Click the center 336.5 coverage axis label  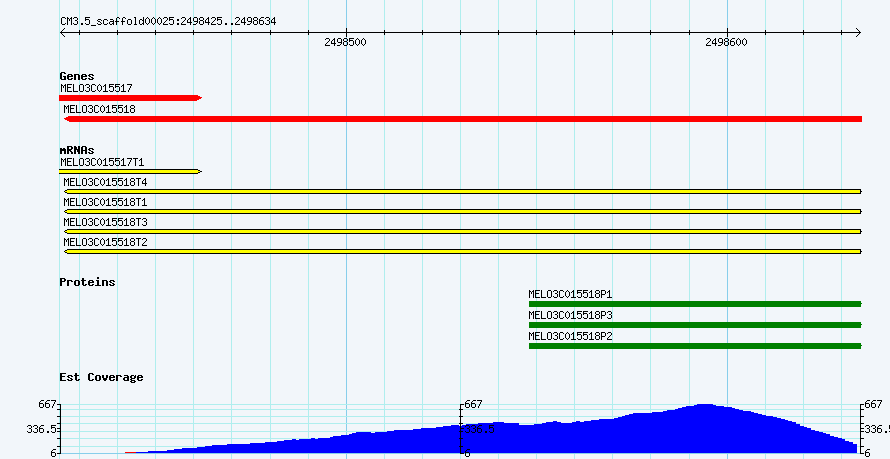tap(480, 429)
